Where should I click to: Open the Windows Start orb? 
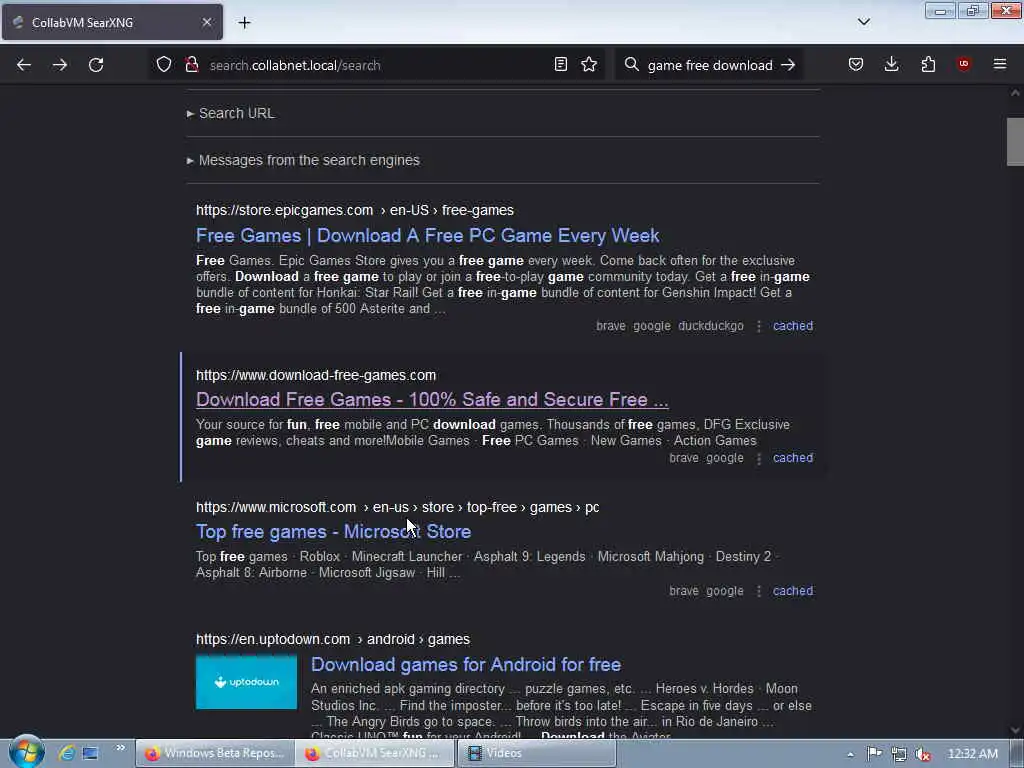26,752
